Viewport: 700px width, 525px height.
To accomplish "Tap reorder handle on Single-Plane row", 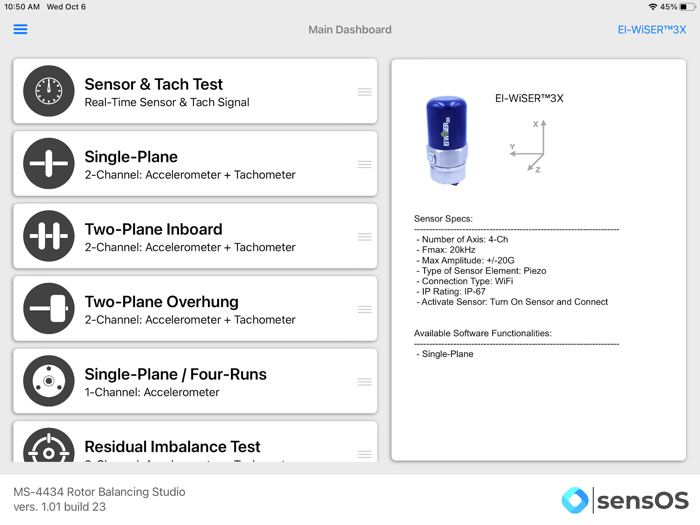I will tap(364, 164).
